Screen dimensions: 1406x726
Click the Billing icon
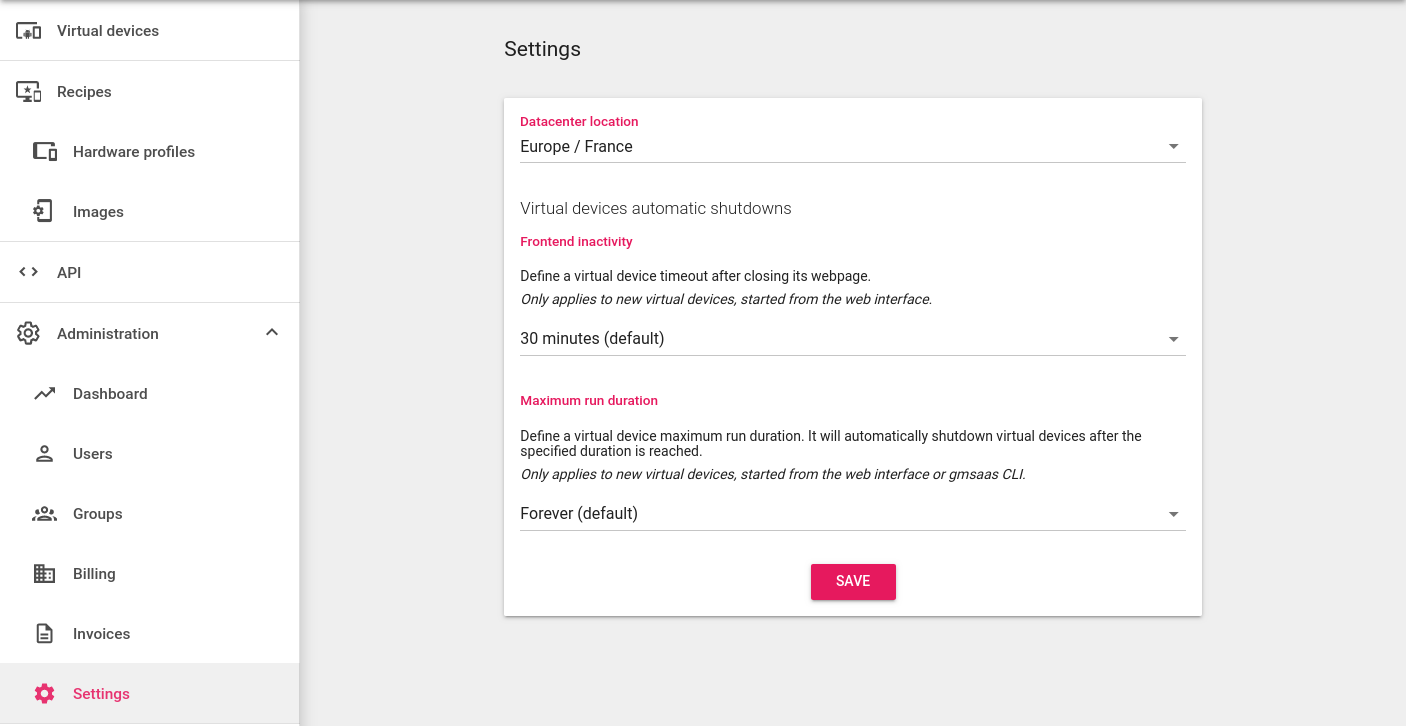tap(44, 573)
